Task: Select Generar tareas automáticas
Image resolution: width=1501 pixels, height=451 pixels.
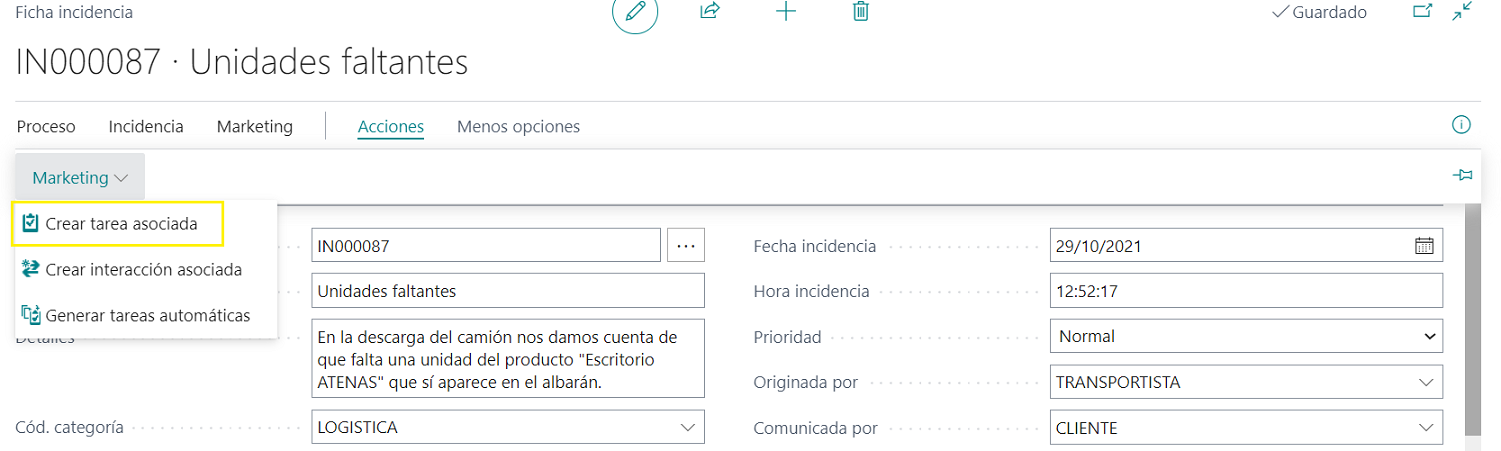Action: click(x=147, y=316)
